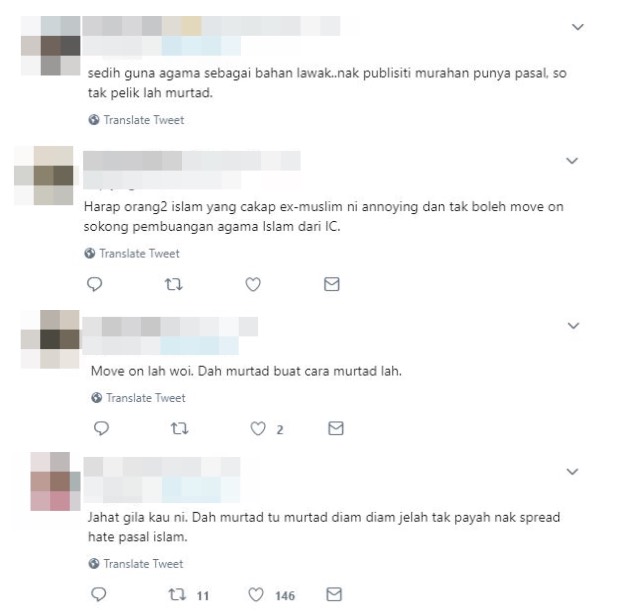Expand the more menu for 'Harap orang2 islam' tweet
Screen dimensions: 617x612
tap(572, 161)
